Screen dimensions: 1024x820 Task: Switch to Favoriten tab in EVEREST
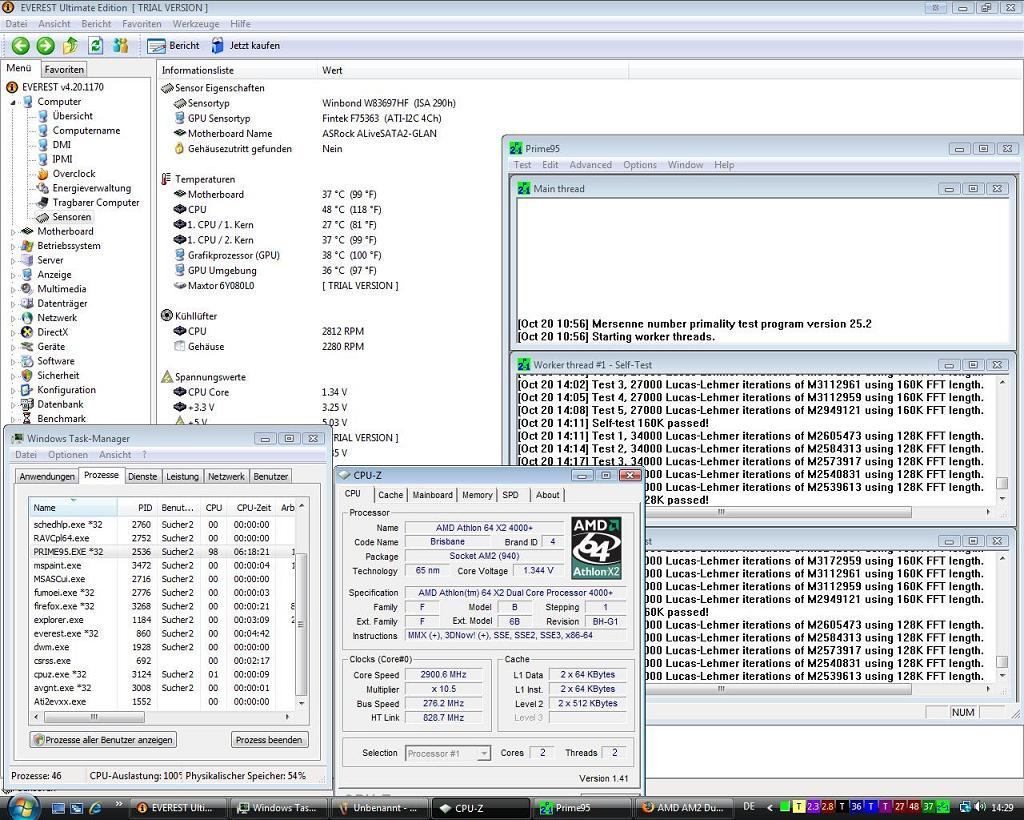pyautogui.click(x=64, y=69)
